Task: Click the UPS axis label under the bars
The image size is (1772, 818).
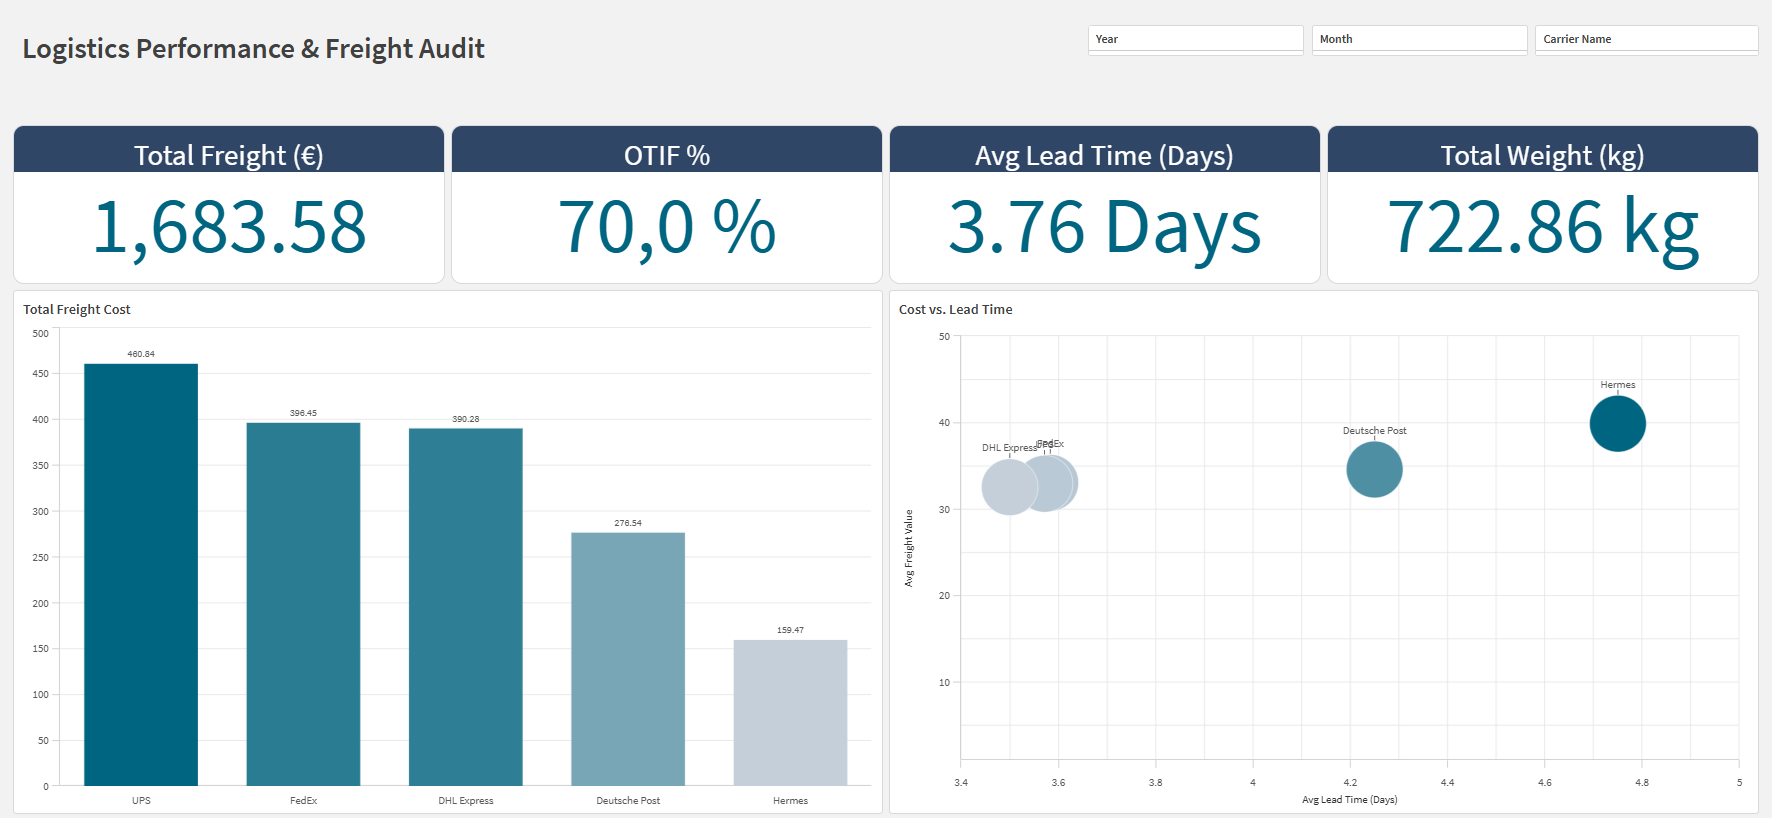Action: 141,801
